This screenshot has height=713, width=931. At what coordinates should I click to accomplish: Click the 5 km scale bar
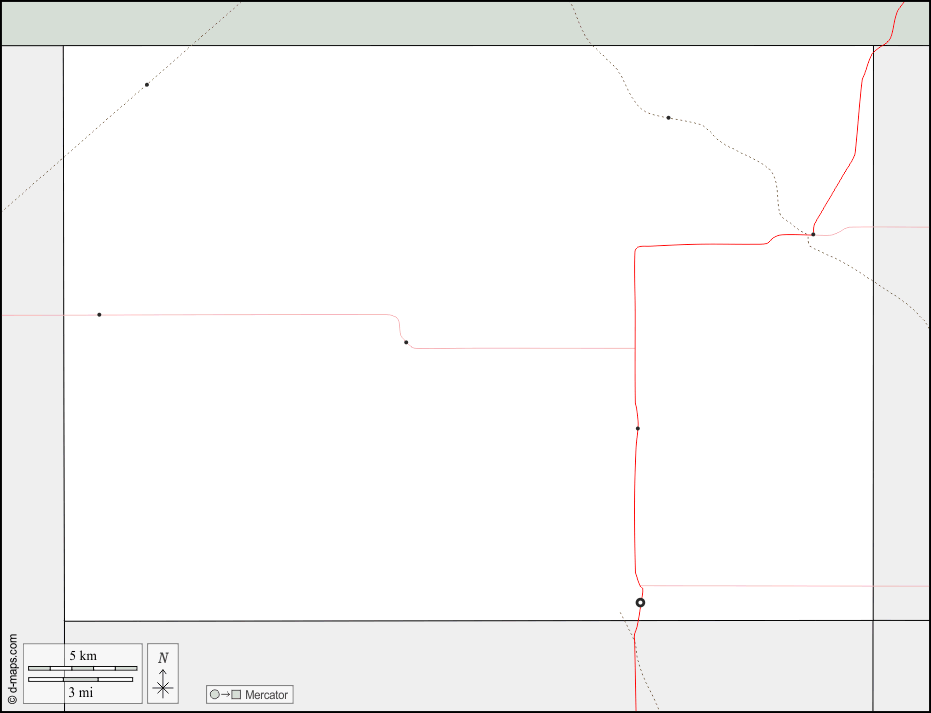82,668
